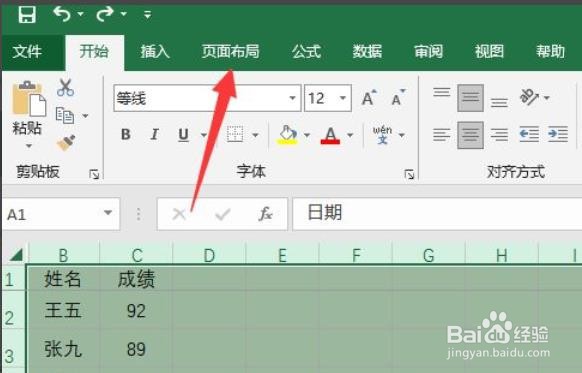This screenshot has width=582, height=373.
Task: Click the 粘贴 paste clipboard icon
Action: coord(29,99)
